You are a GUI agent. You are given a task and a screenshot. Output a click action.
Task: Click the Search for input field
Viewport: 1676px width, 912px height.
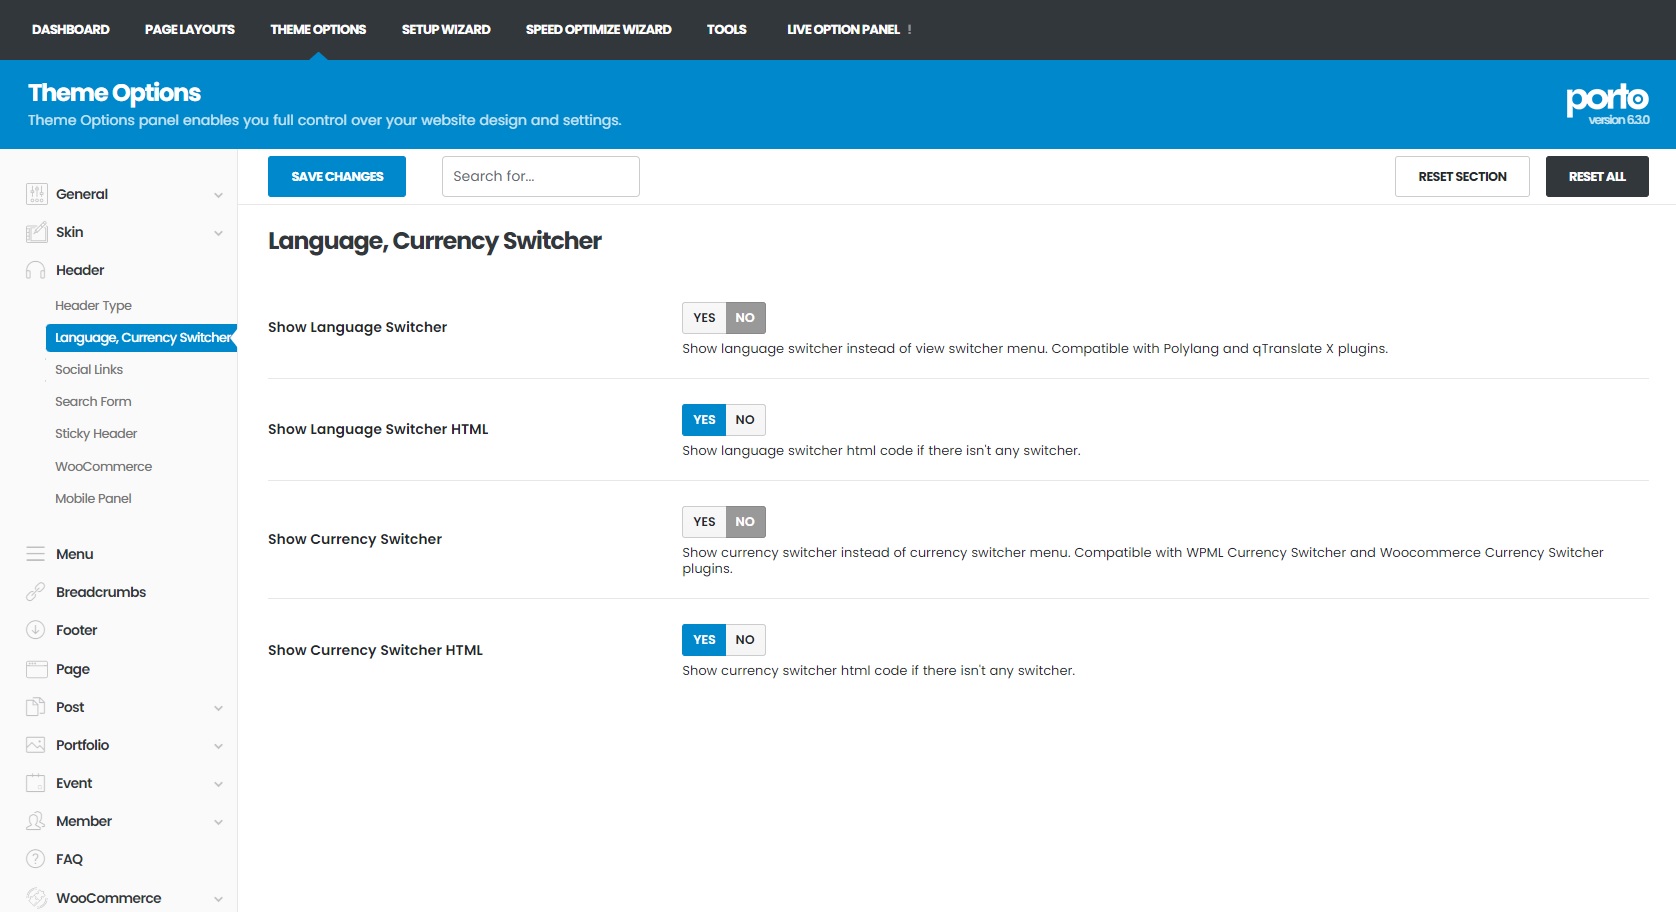pos(540,176)
